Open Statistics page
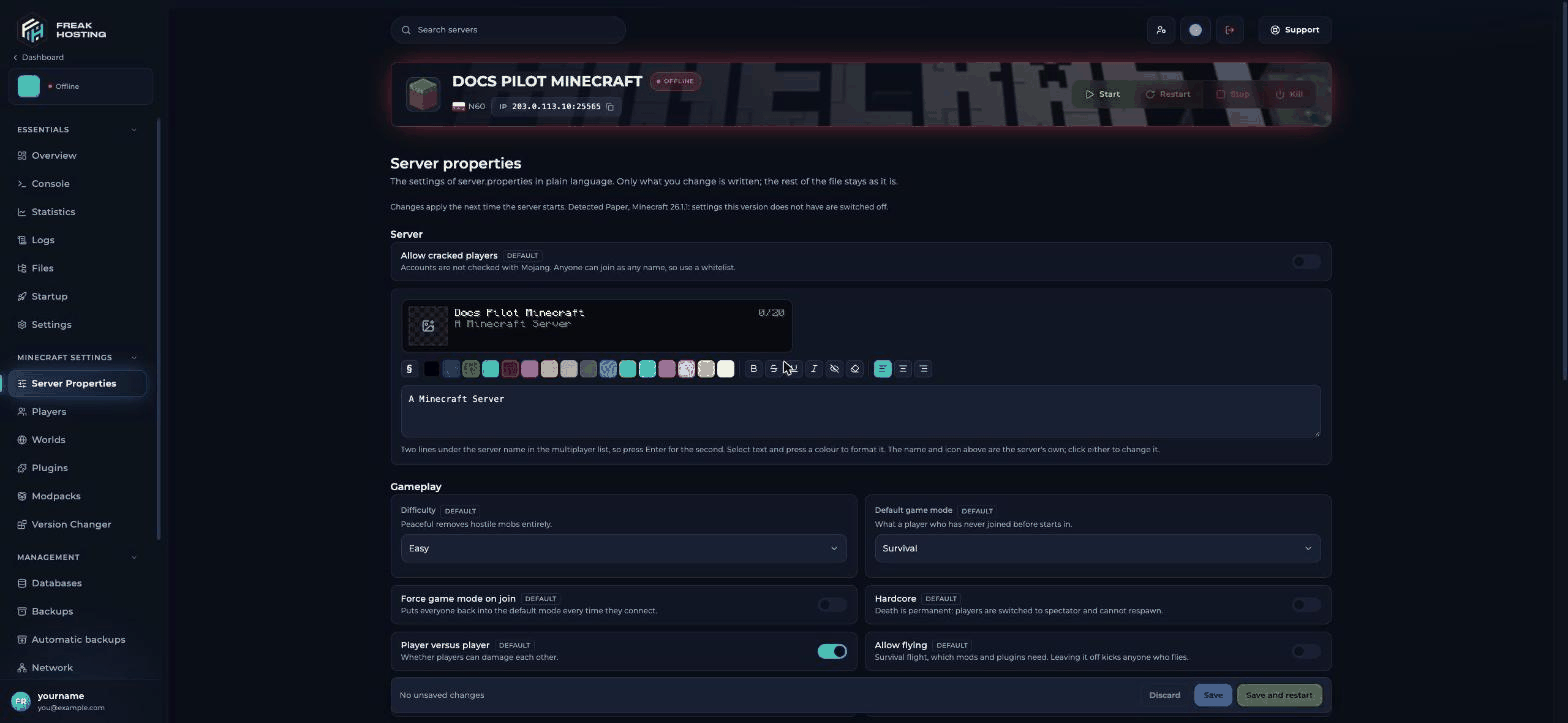The width and height of the screenshot is (1568, 723). point(78,212)
